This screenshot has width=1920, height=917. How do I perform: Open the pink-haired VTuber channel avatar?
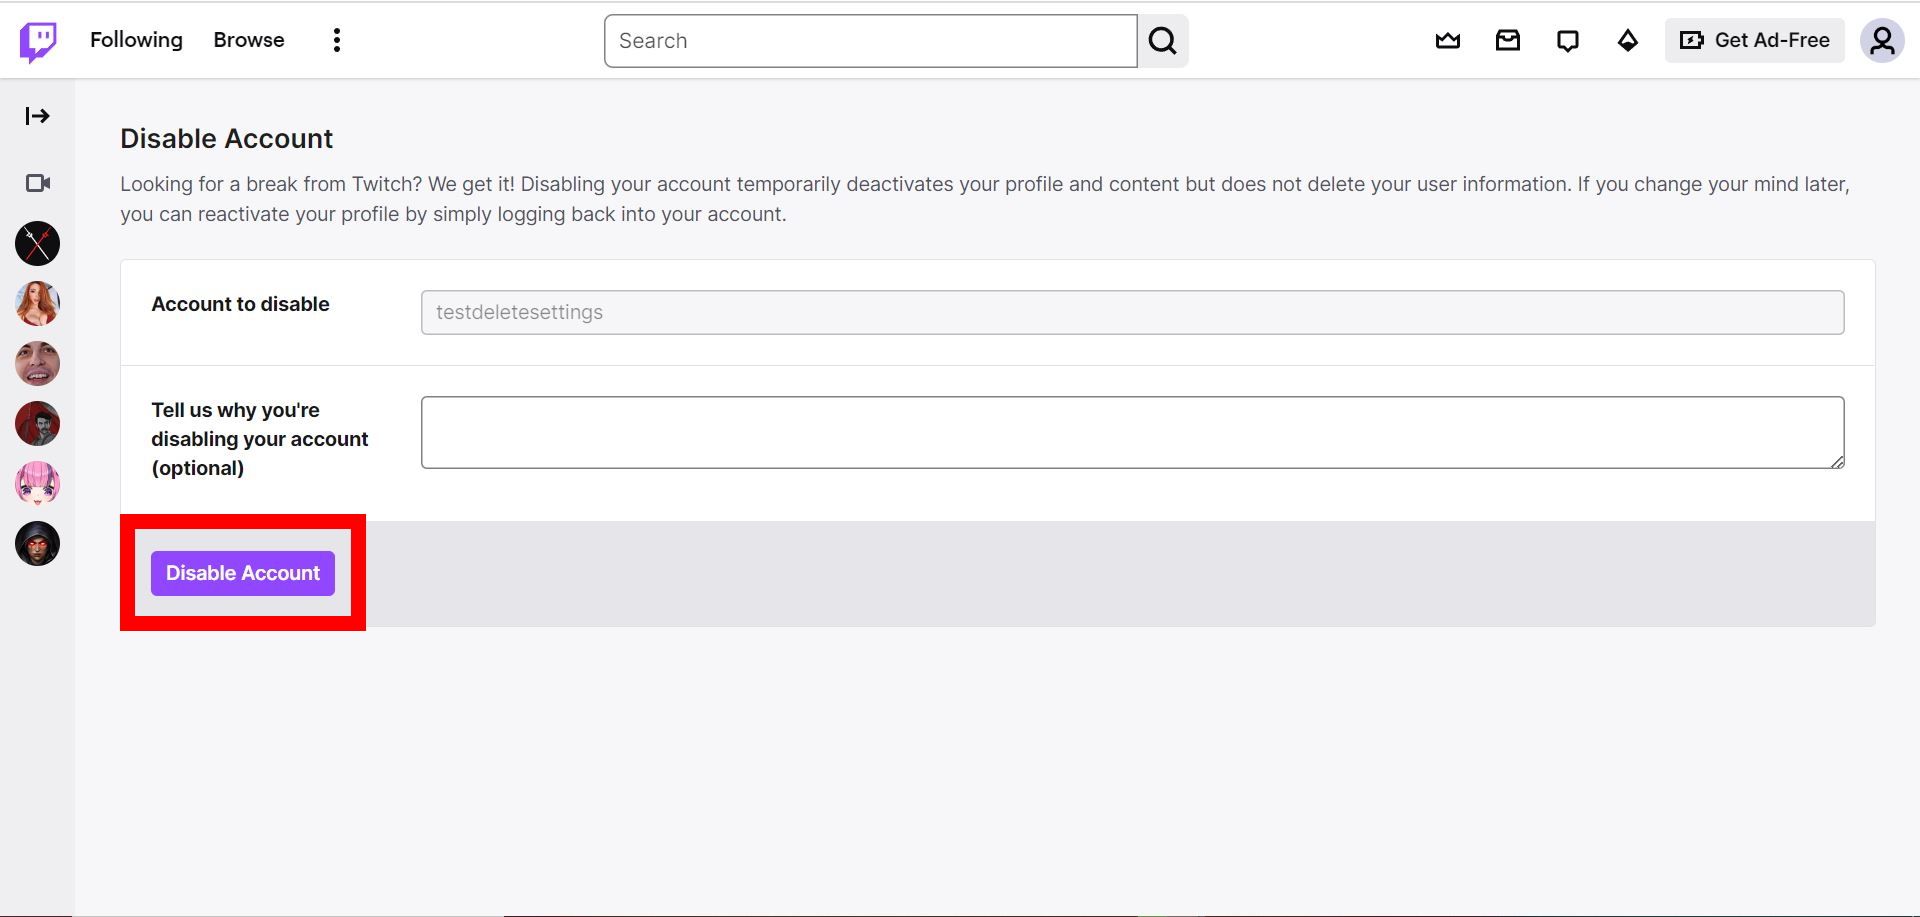coord(37,483)
